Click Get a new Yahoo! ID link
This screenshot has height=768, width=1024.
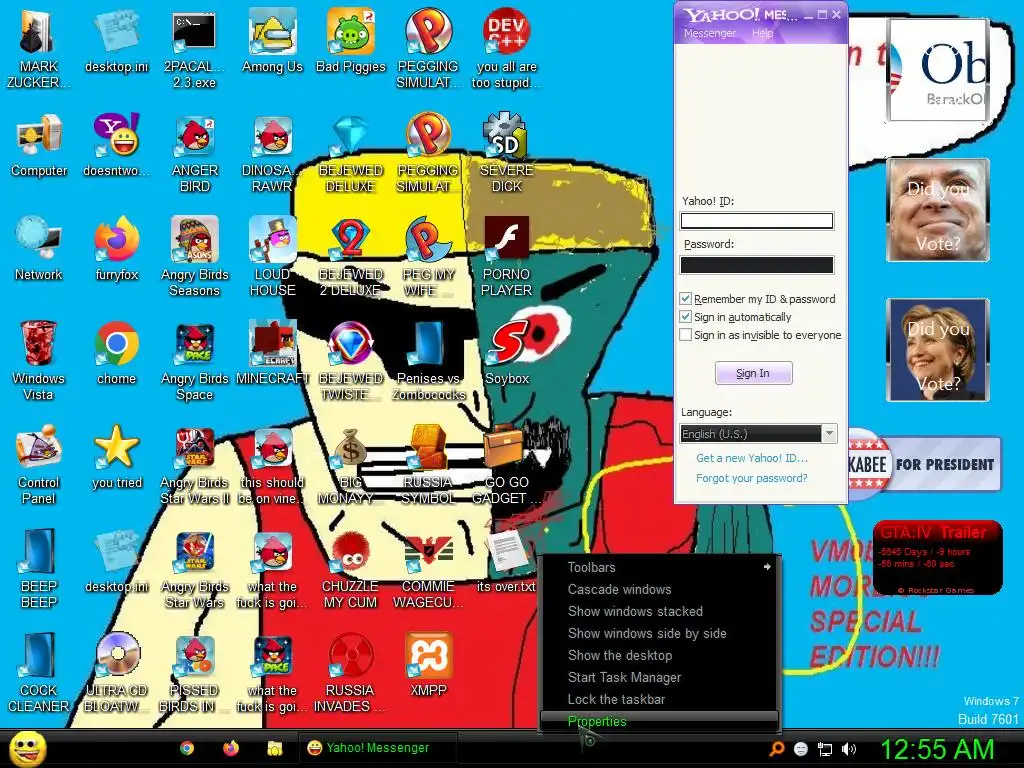pyautogui.click(x=752, y=458)
